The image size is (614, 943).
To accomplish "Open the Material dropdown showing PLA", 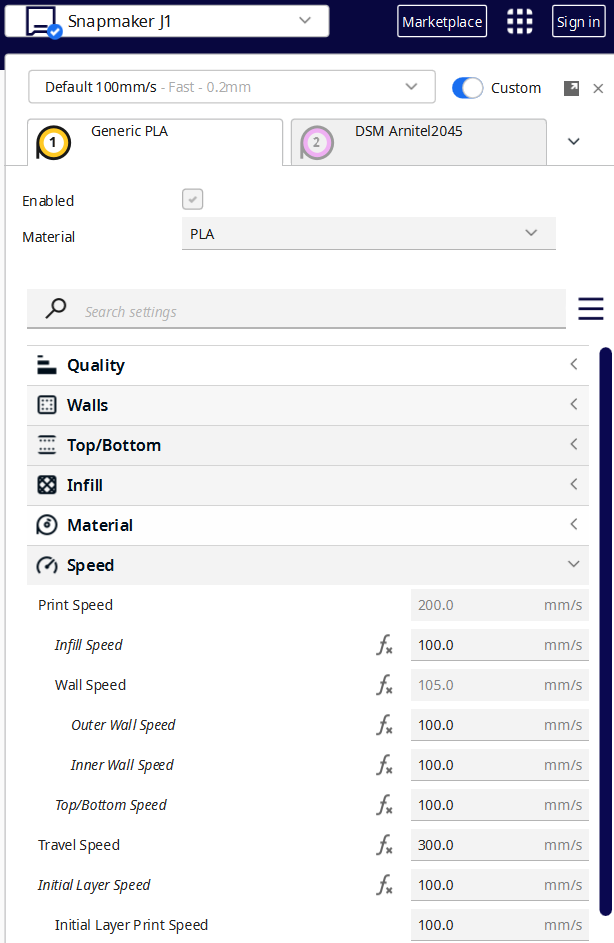I will pyautogui.click(x=368, y=233).
